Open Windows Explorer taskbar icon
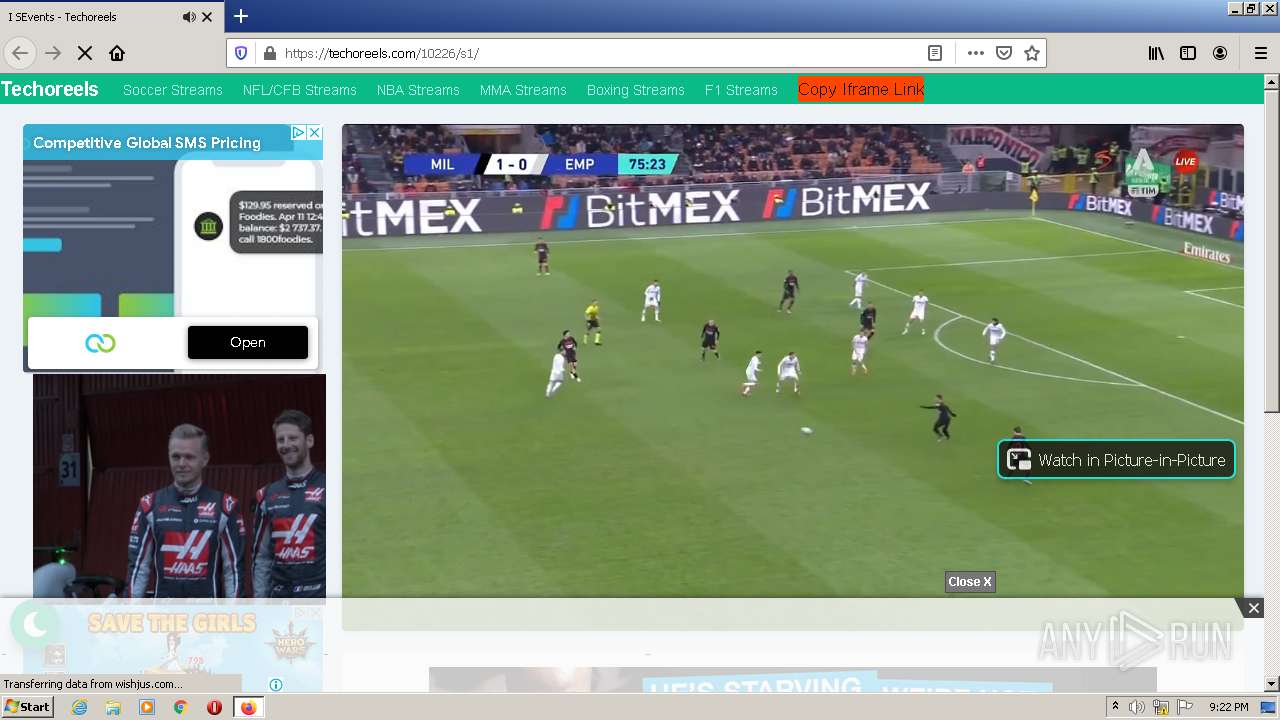The width and height of the screenshot is (1280, 720). [113, 707]
